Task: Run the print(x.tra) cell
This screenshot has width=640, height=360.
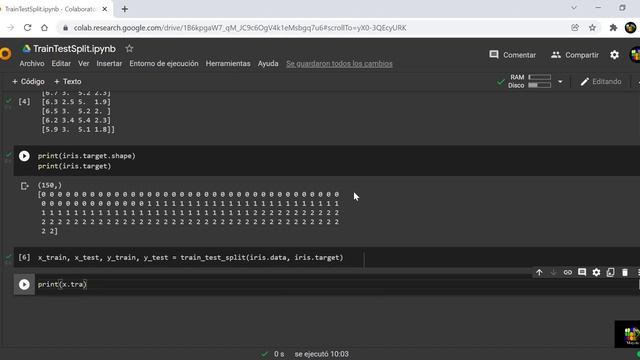Action: [x=24, y=284]
